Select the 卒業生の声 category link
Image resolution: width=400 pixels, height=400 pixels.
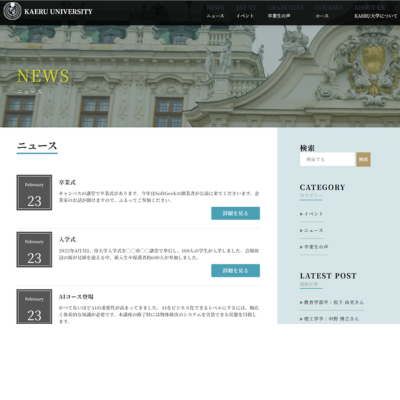click(314, 247)
